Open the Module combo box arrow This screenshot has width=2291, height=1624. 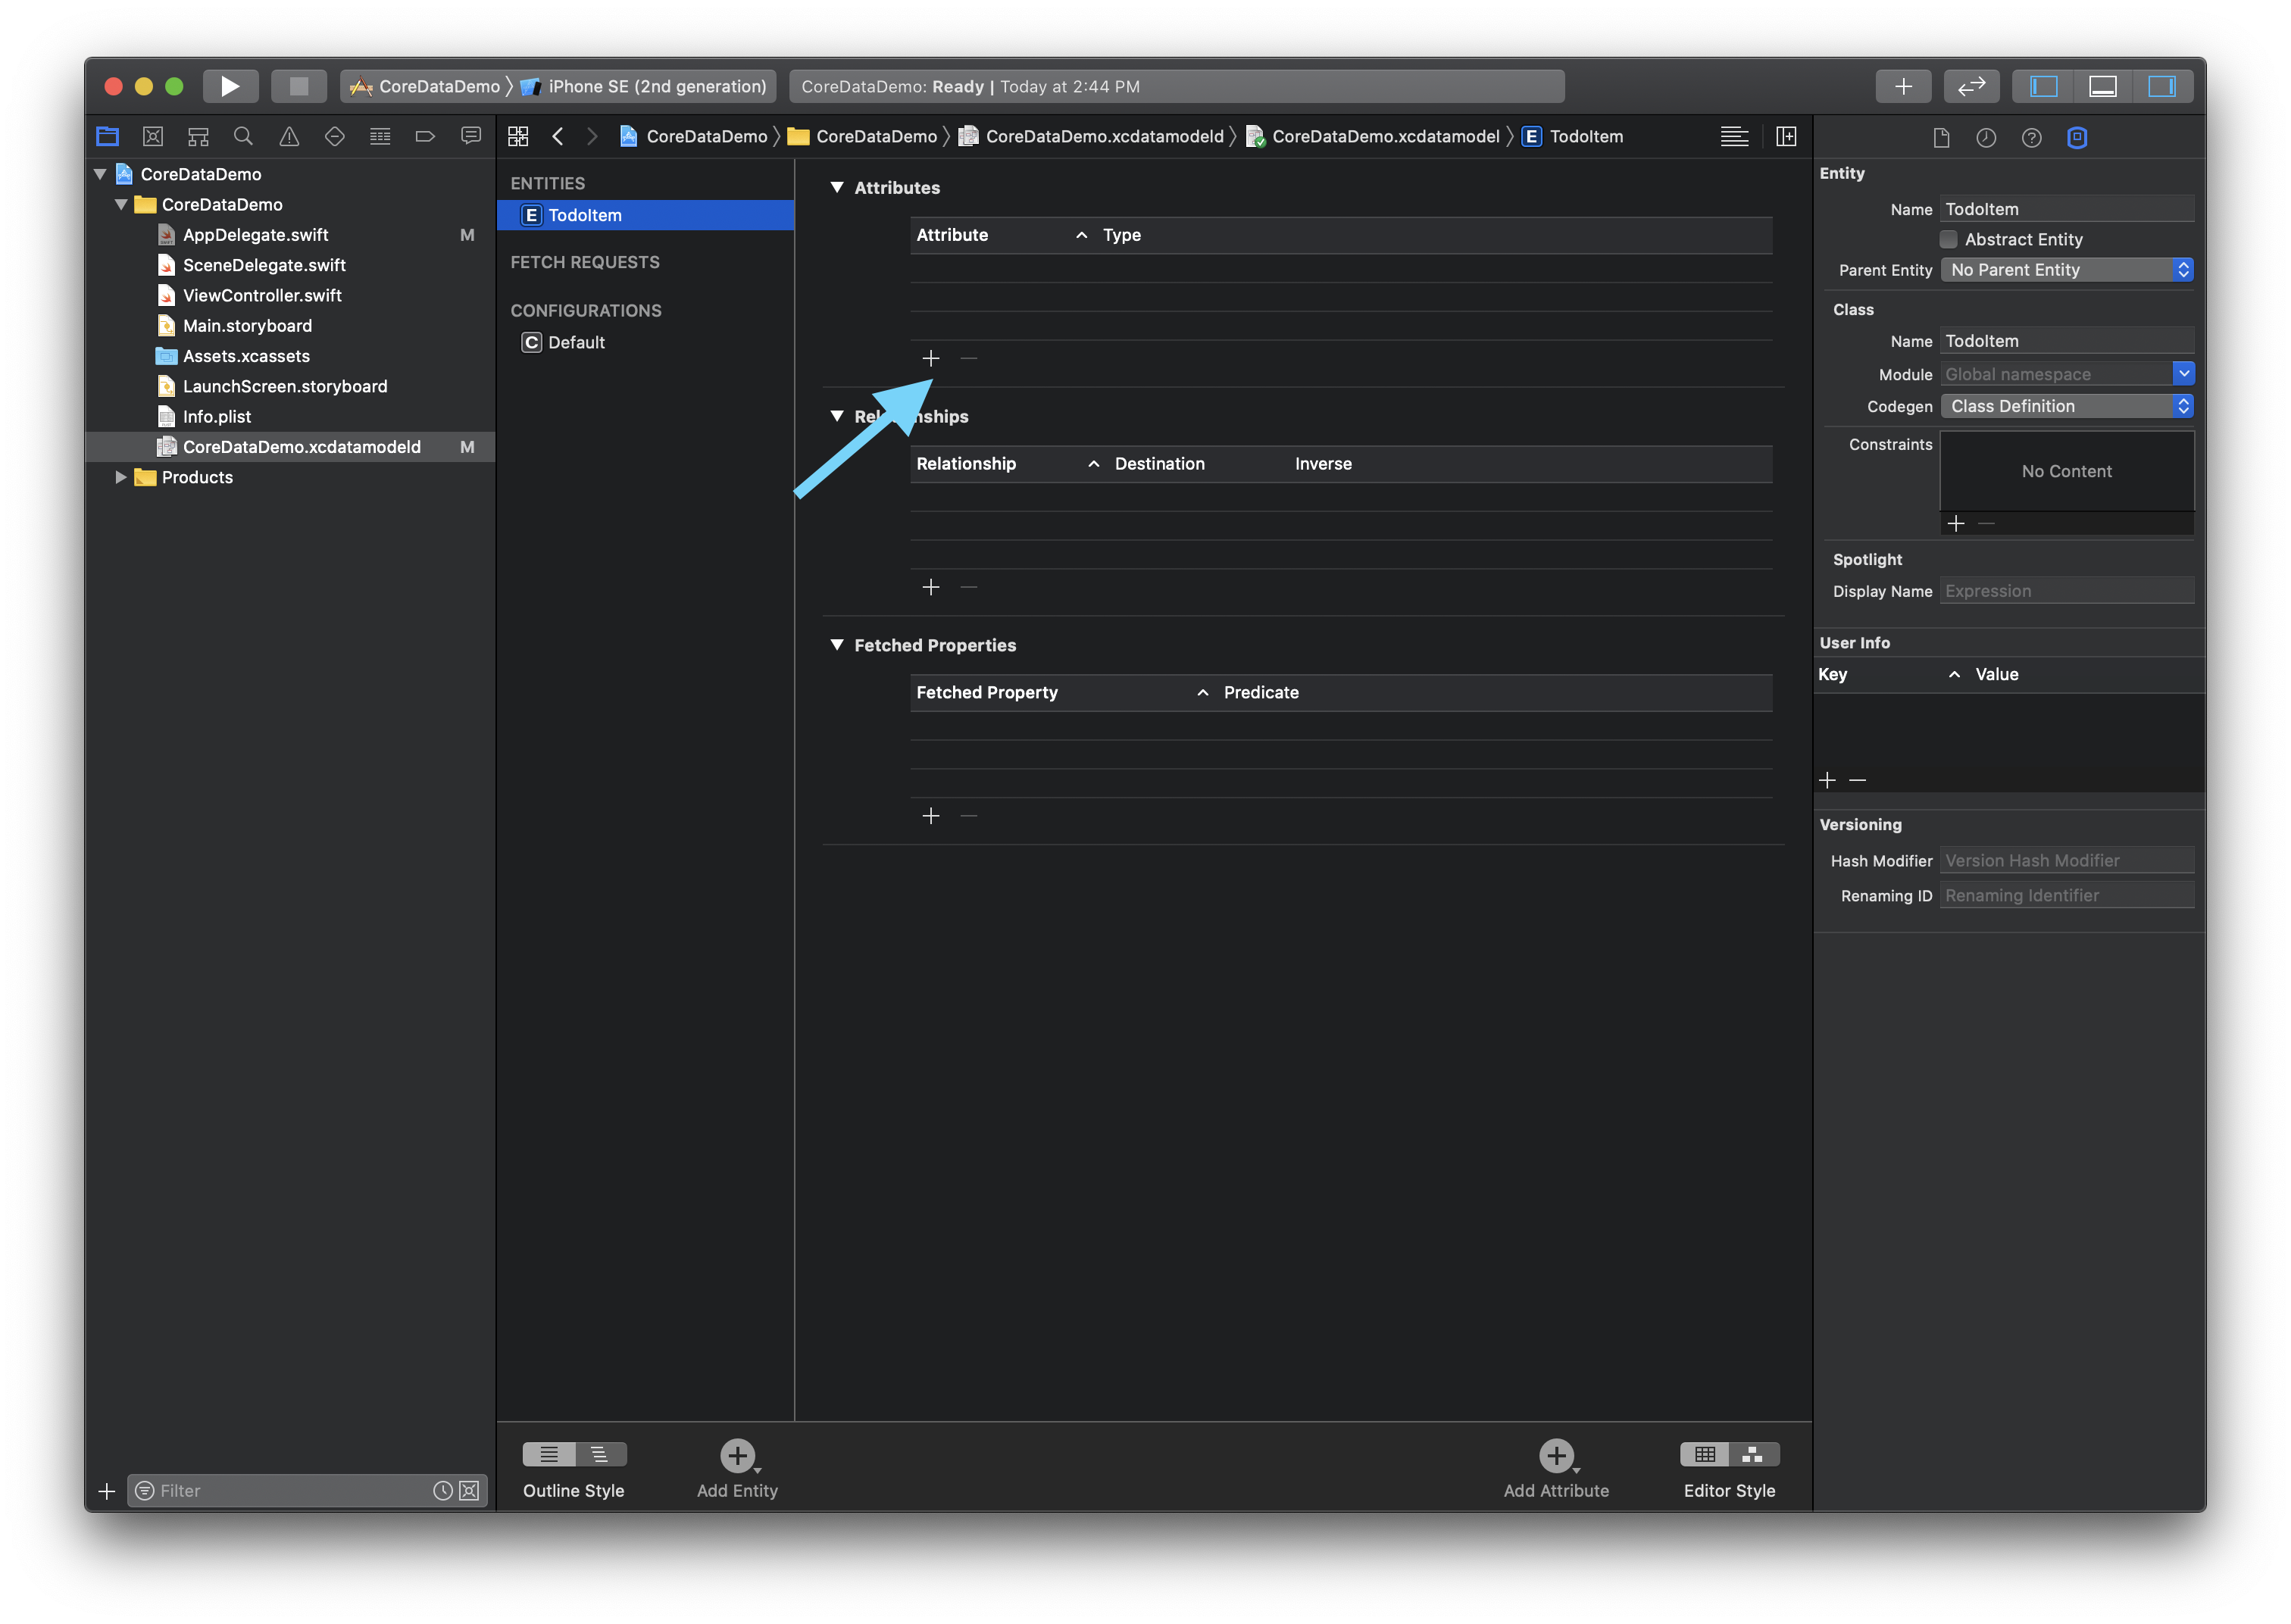tap(2183, 373)
